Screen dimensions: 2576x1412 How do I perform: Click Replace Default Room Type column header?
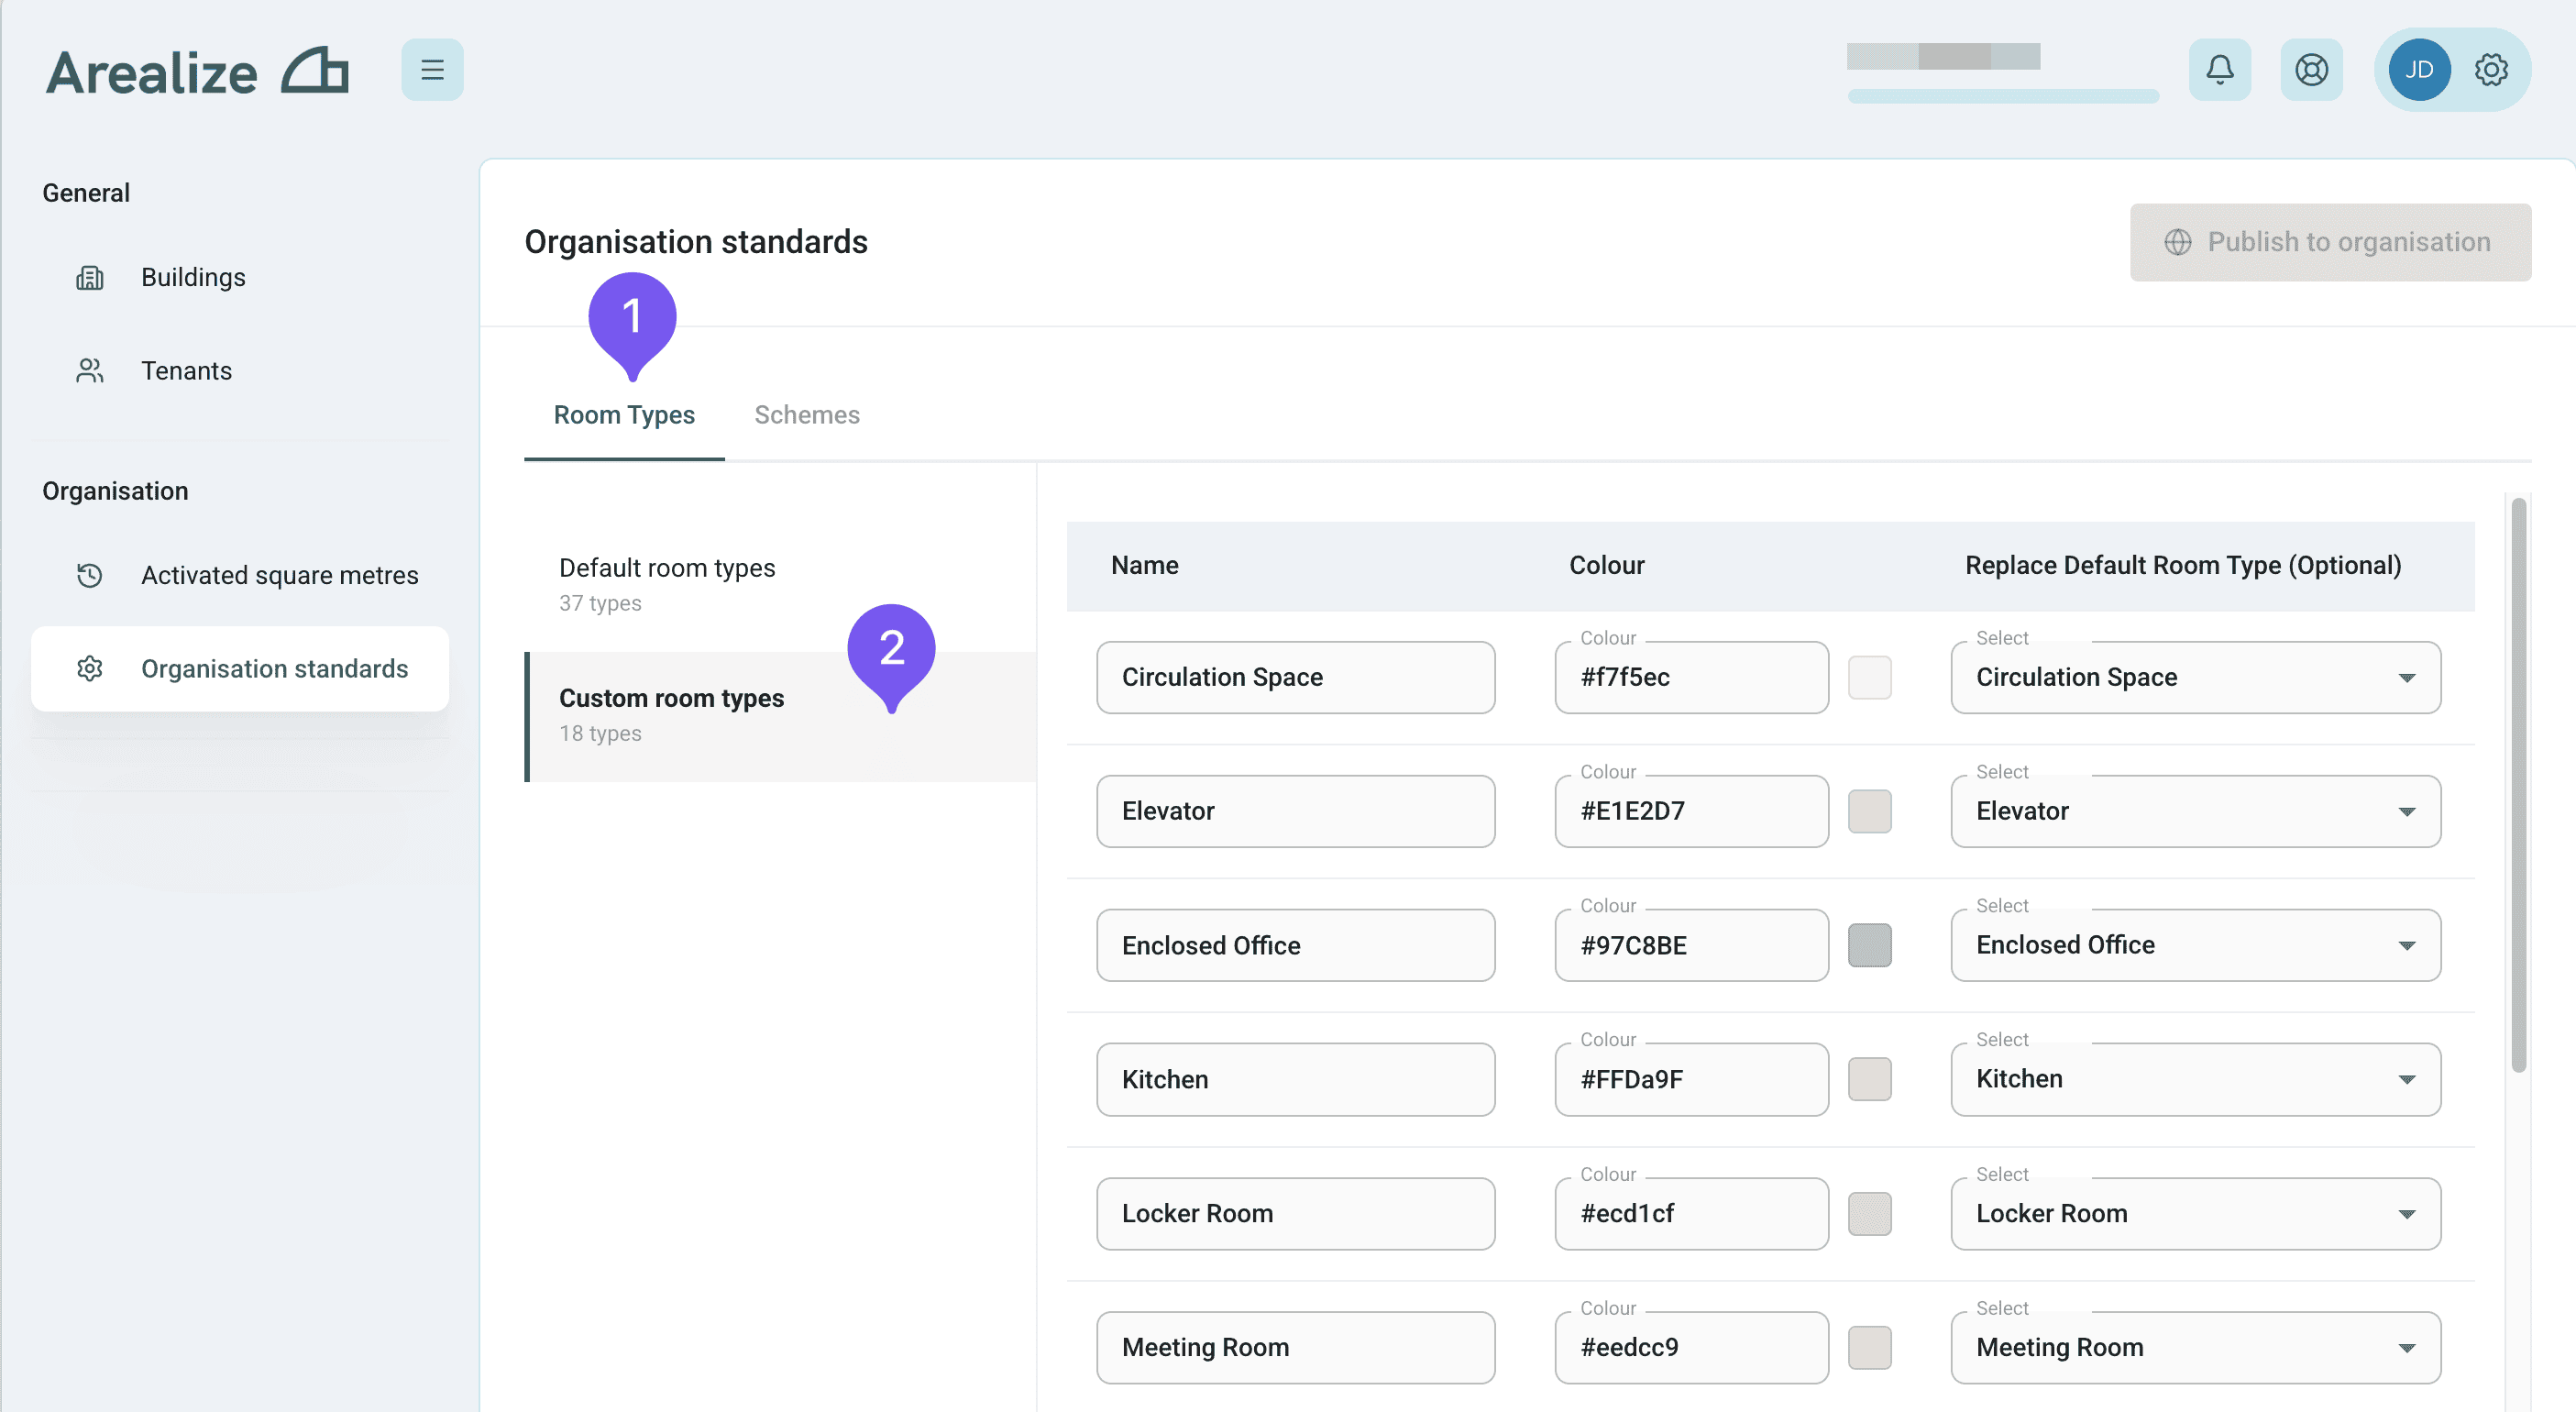pos(2183,565)
